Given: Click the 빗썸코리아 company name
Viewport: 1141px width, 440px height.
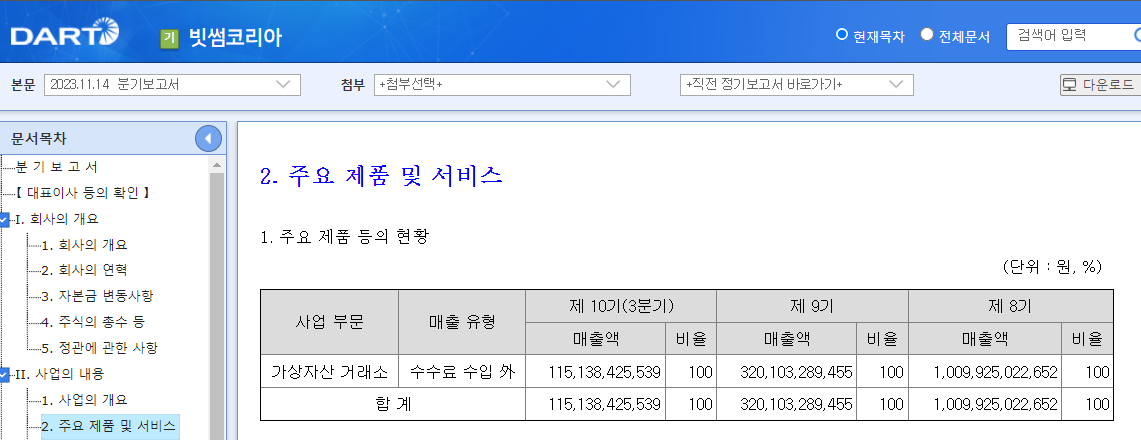Looking at the screenshot, I should [x=234, y=37].
